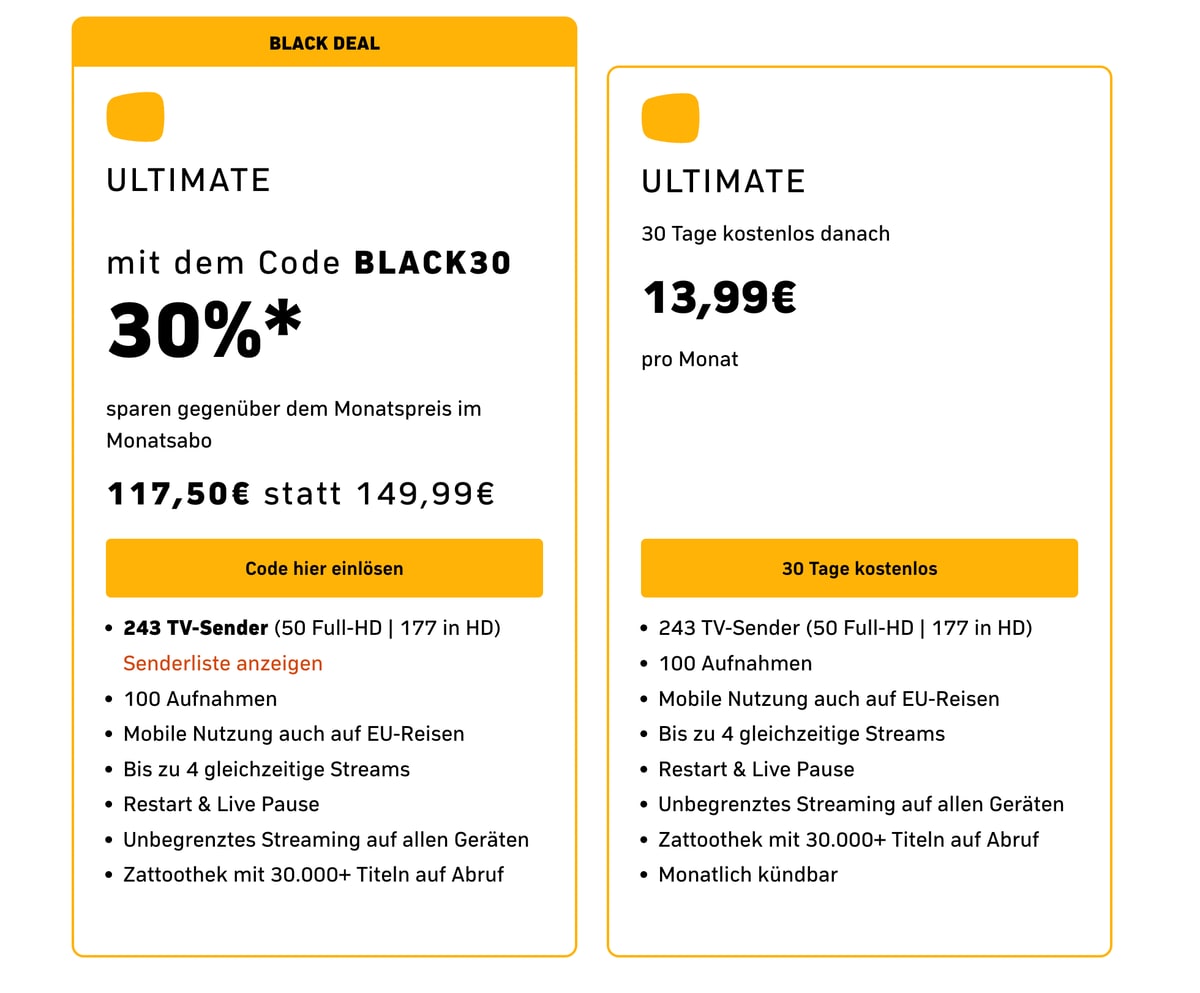Click the bold "243 TV-Sender" text
The width and height of the screenshot is (1200, 993).
coord(196,628)
